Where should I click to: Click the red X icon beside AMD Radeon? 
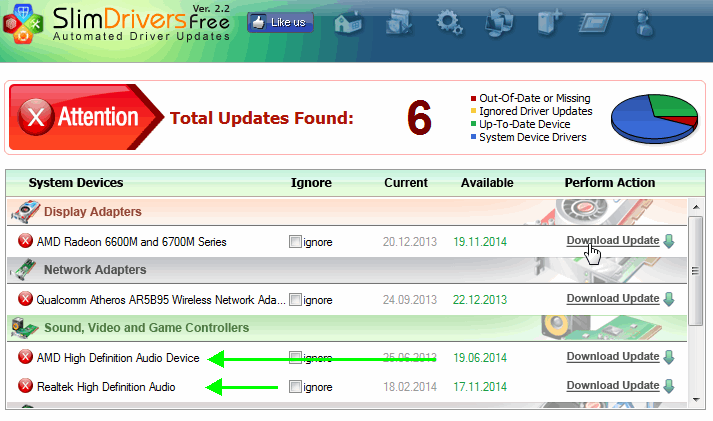25,241
